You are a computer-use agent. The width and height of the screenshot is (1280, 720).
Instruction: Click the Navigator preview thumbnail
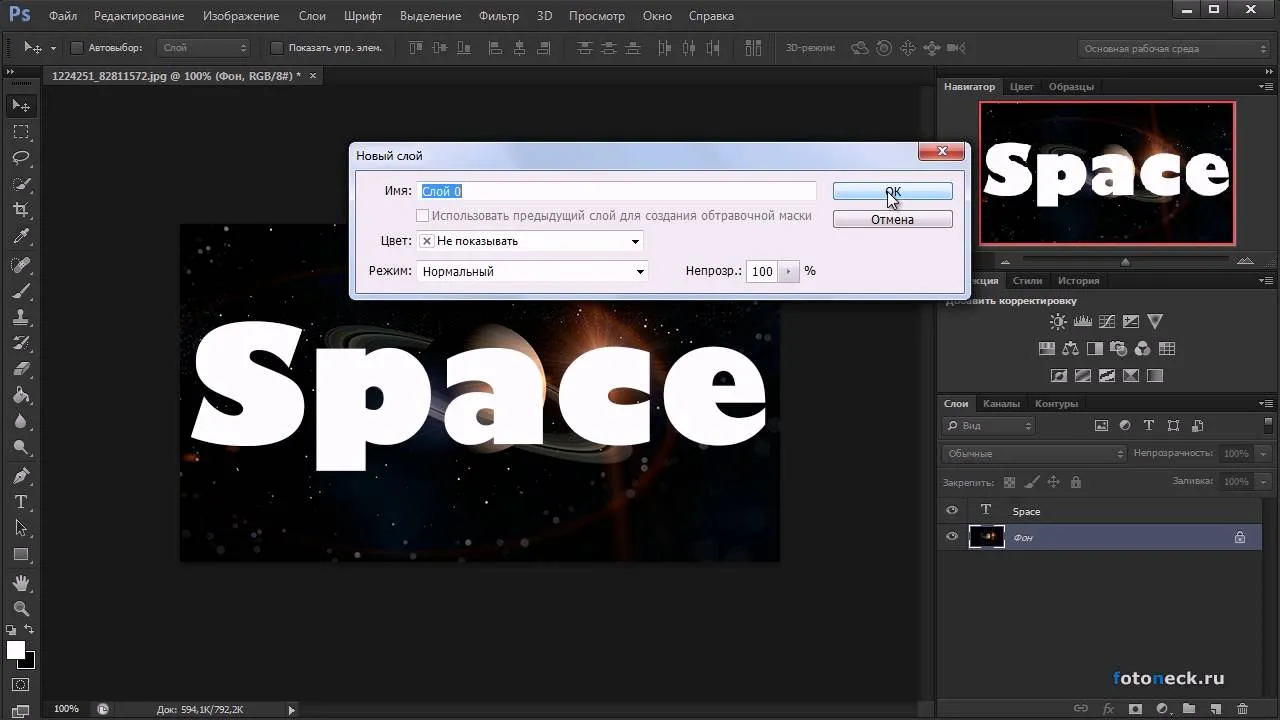[1107, 173]
